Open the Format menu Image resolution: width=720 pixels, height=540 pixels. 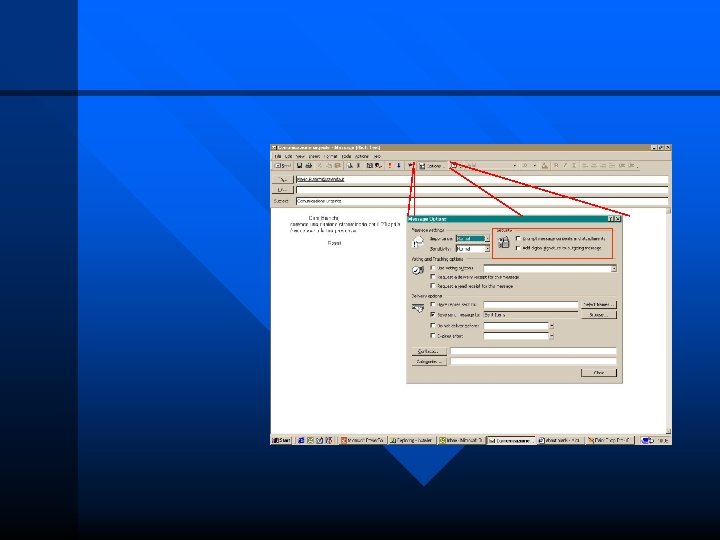331,157
